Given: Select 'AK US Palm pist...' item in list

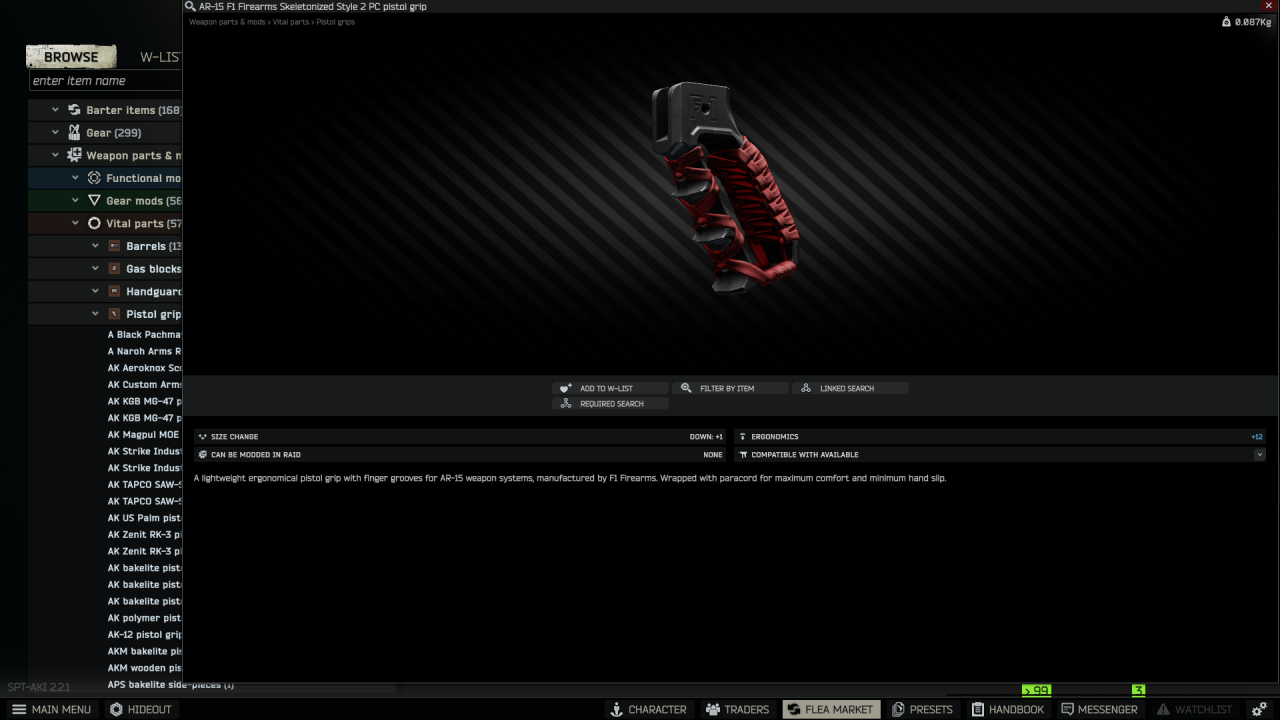Looking at the screenshot, I should pos(144,518).
